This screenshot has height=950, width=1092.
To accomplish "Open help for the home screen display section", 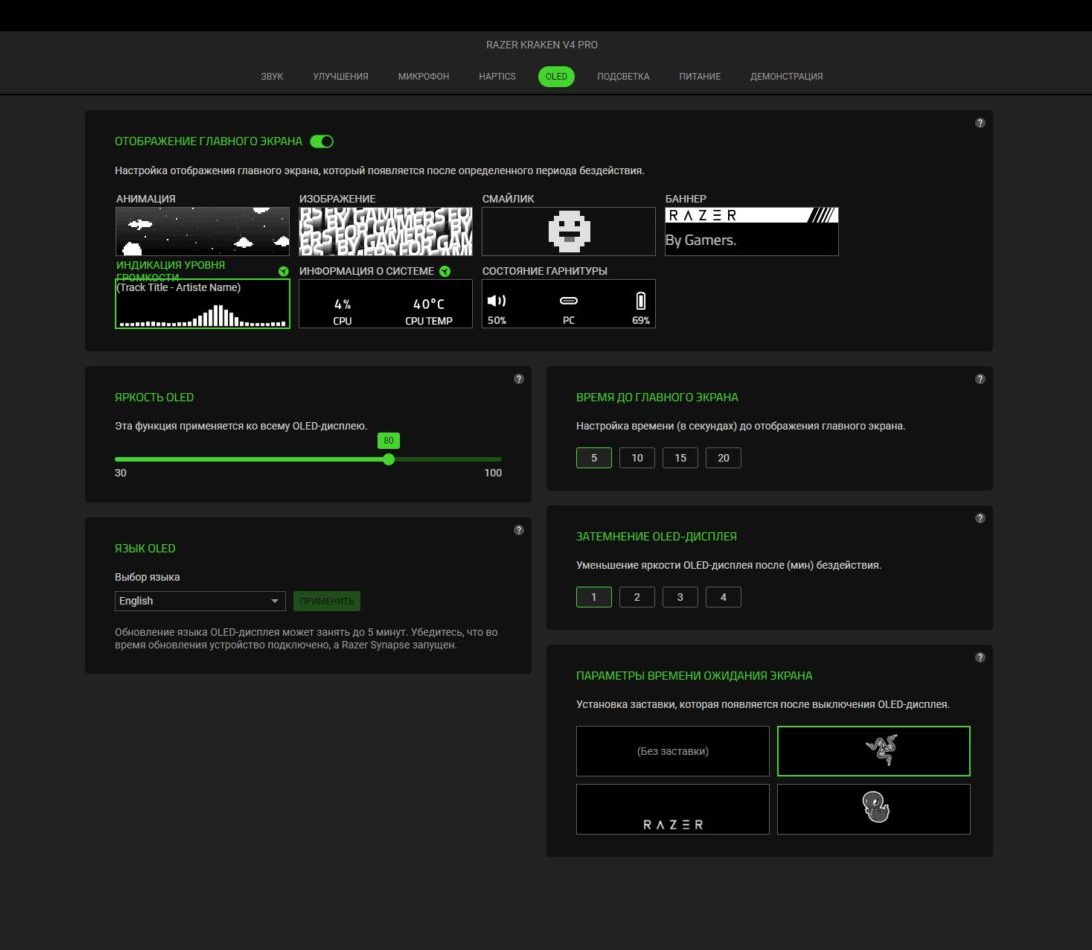I will [x=980, y=123].
